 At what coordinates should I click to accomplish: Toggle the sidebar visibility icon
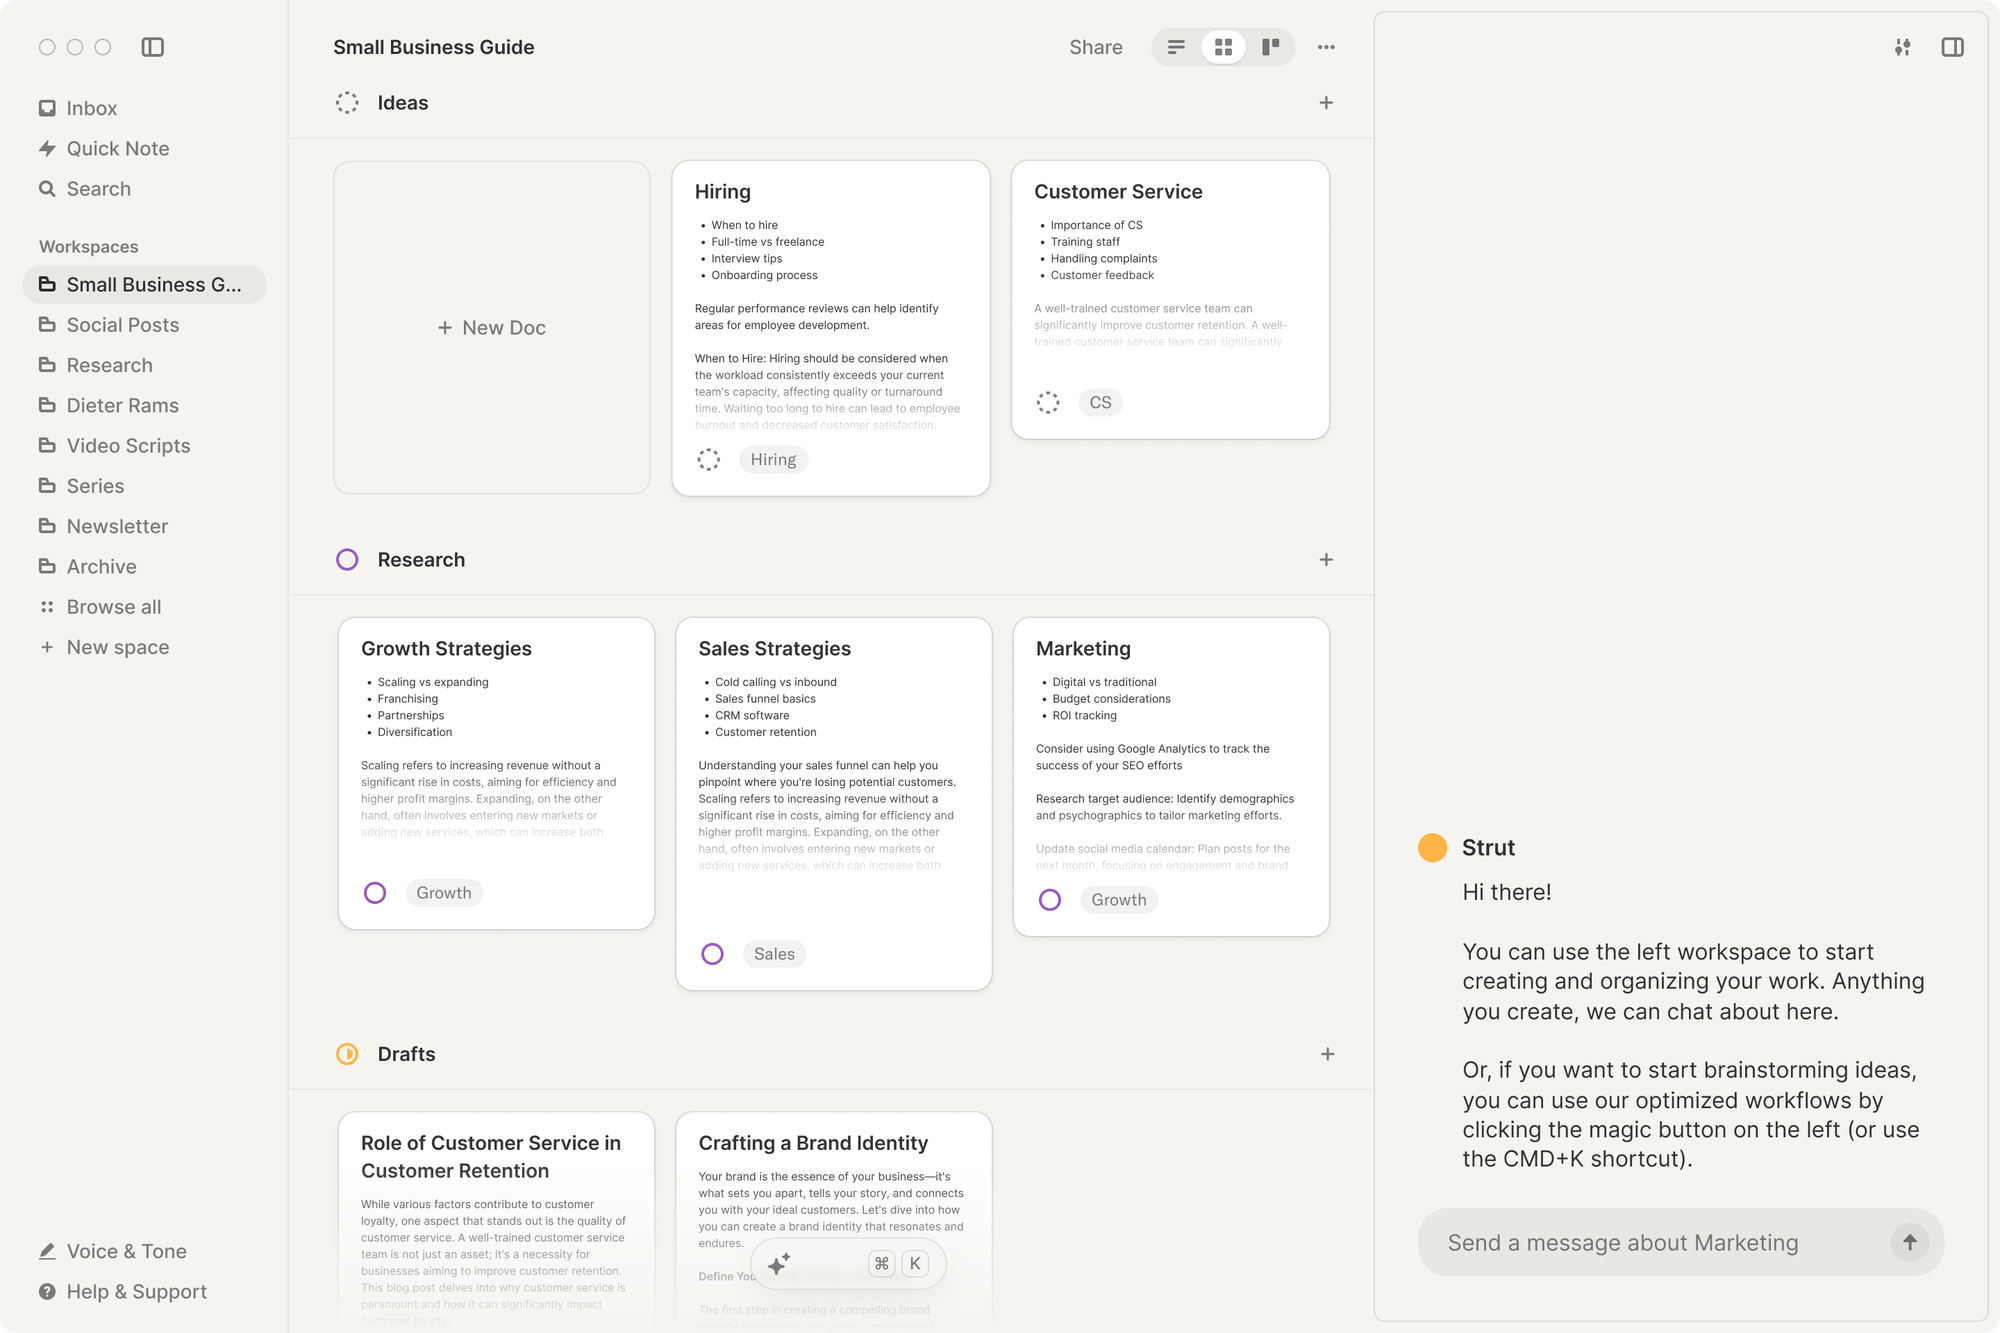pyautogui.click(x=153, y=47)
